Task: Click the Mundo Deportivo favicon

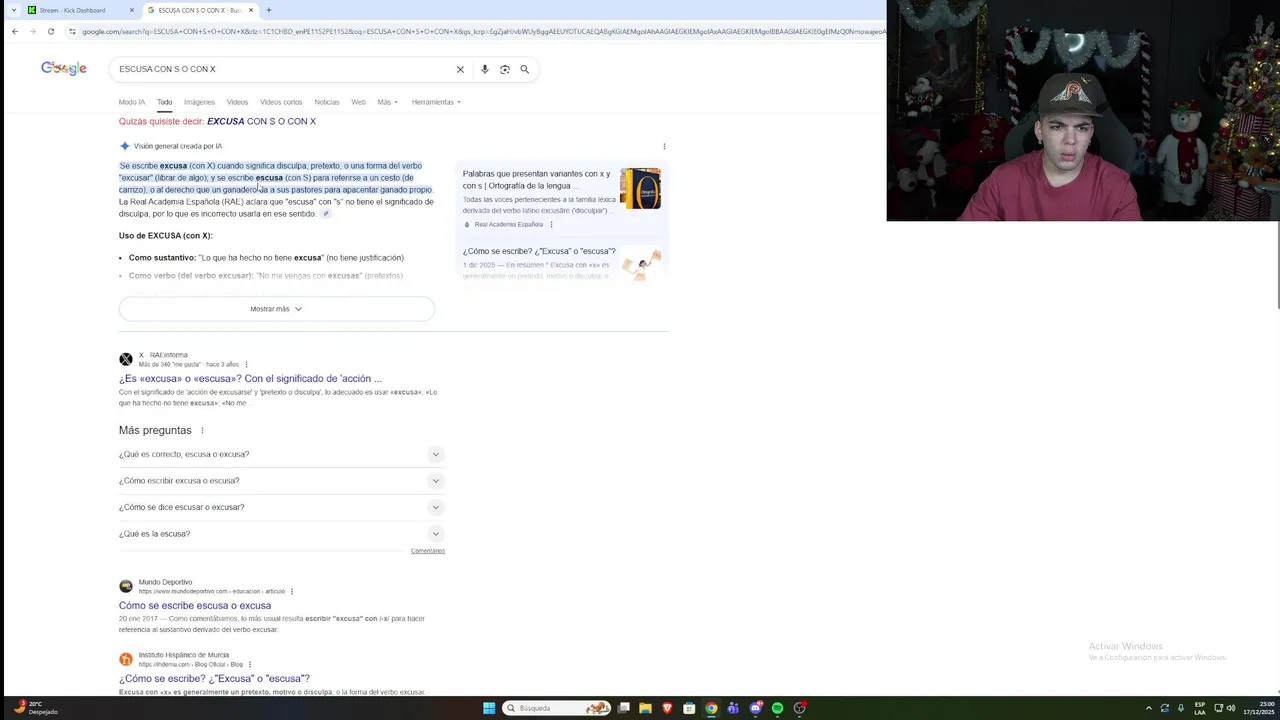Action: pyautogui.click(x=125, y=586)
